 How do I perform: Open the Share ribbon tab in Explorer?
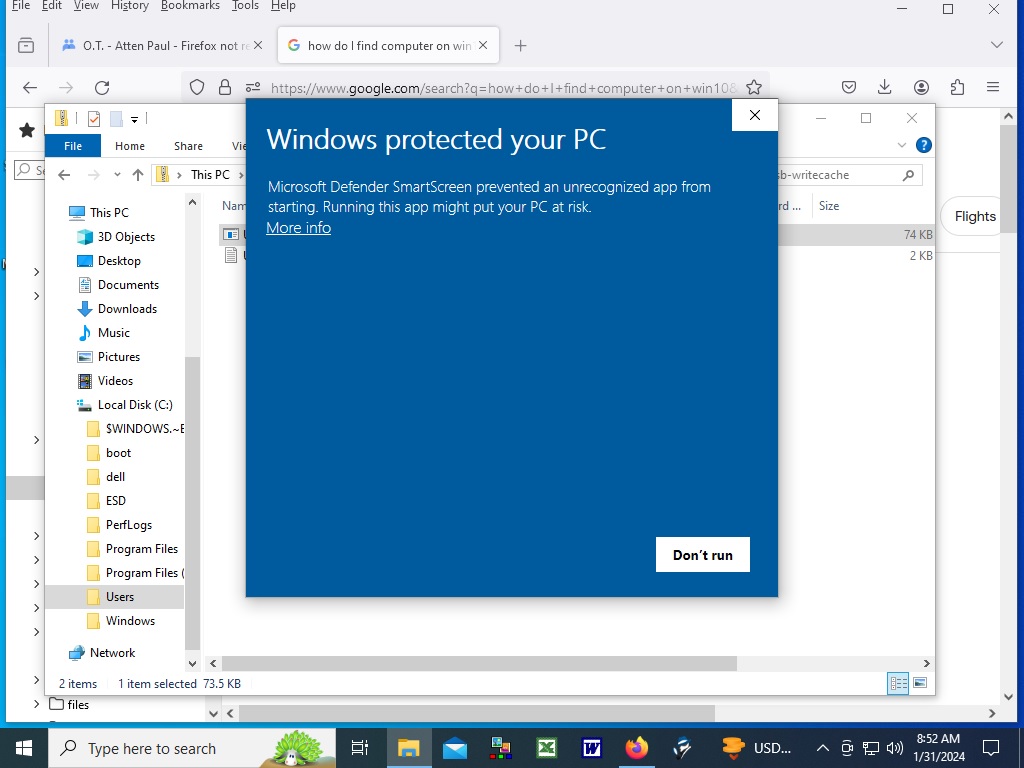pyautogui.click(x=188, y=146)
